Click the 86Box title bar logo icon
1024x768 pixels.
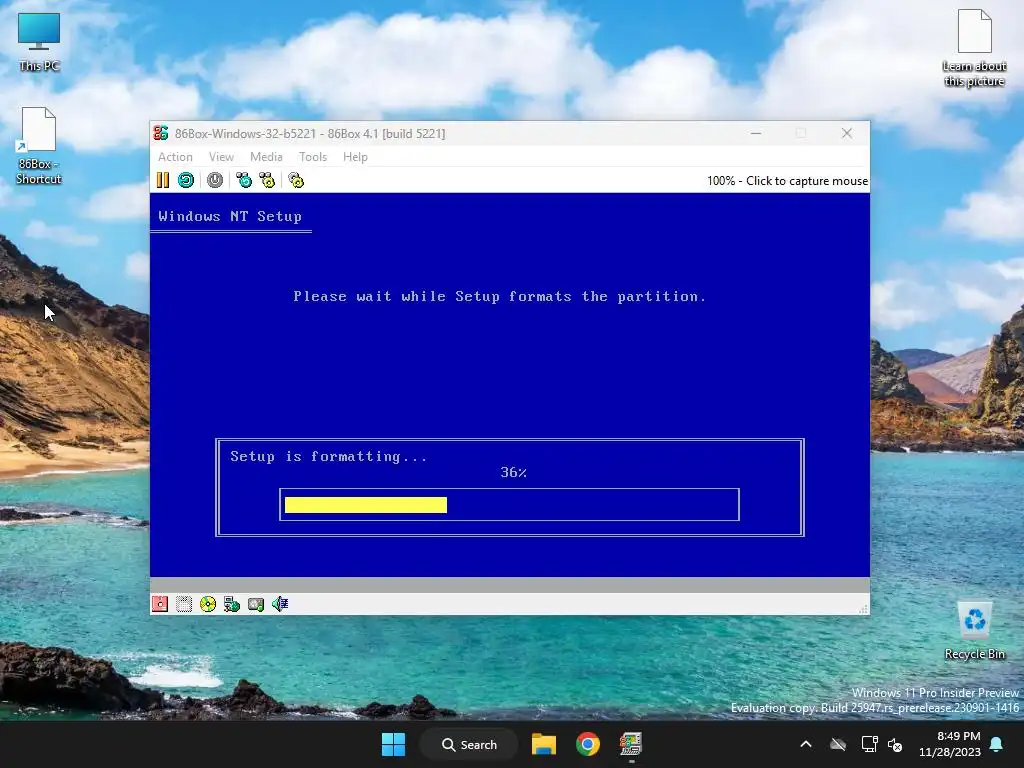161,133
